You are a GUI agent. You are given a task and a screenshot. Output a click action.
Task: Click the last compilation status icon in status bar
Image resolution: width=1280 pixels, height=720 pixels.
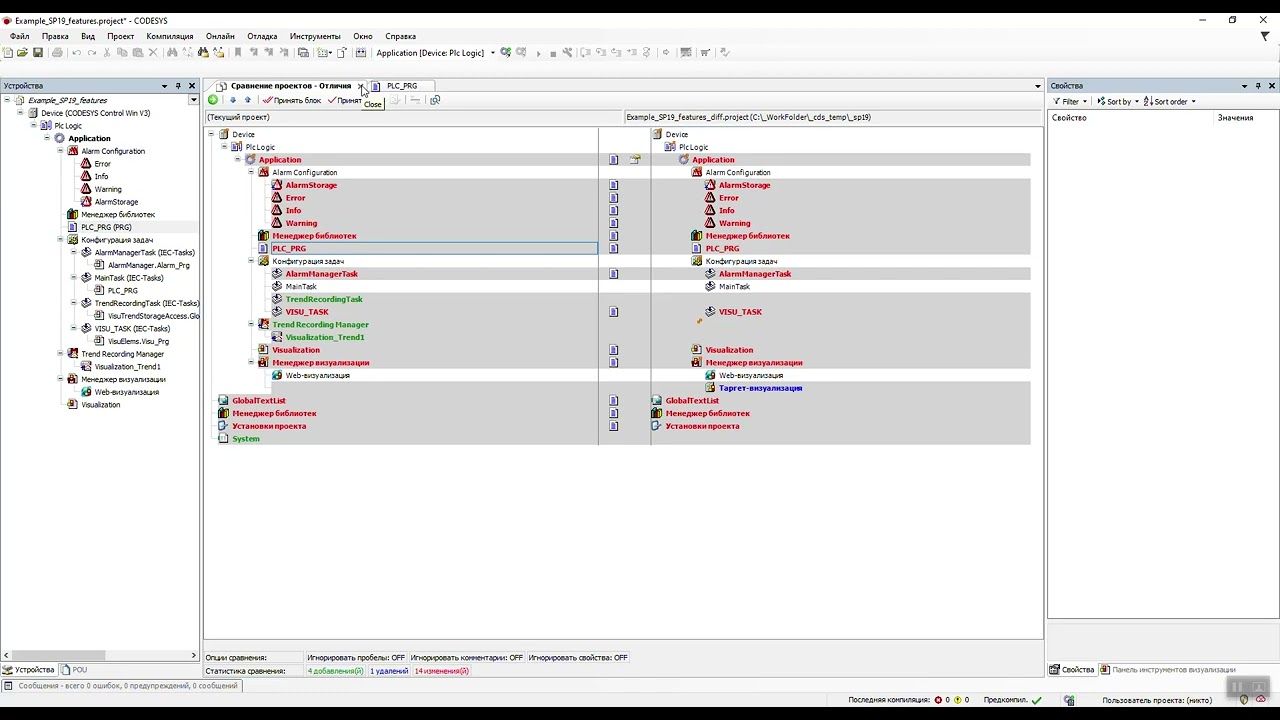tap(940, 700)
